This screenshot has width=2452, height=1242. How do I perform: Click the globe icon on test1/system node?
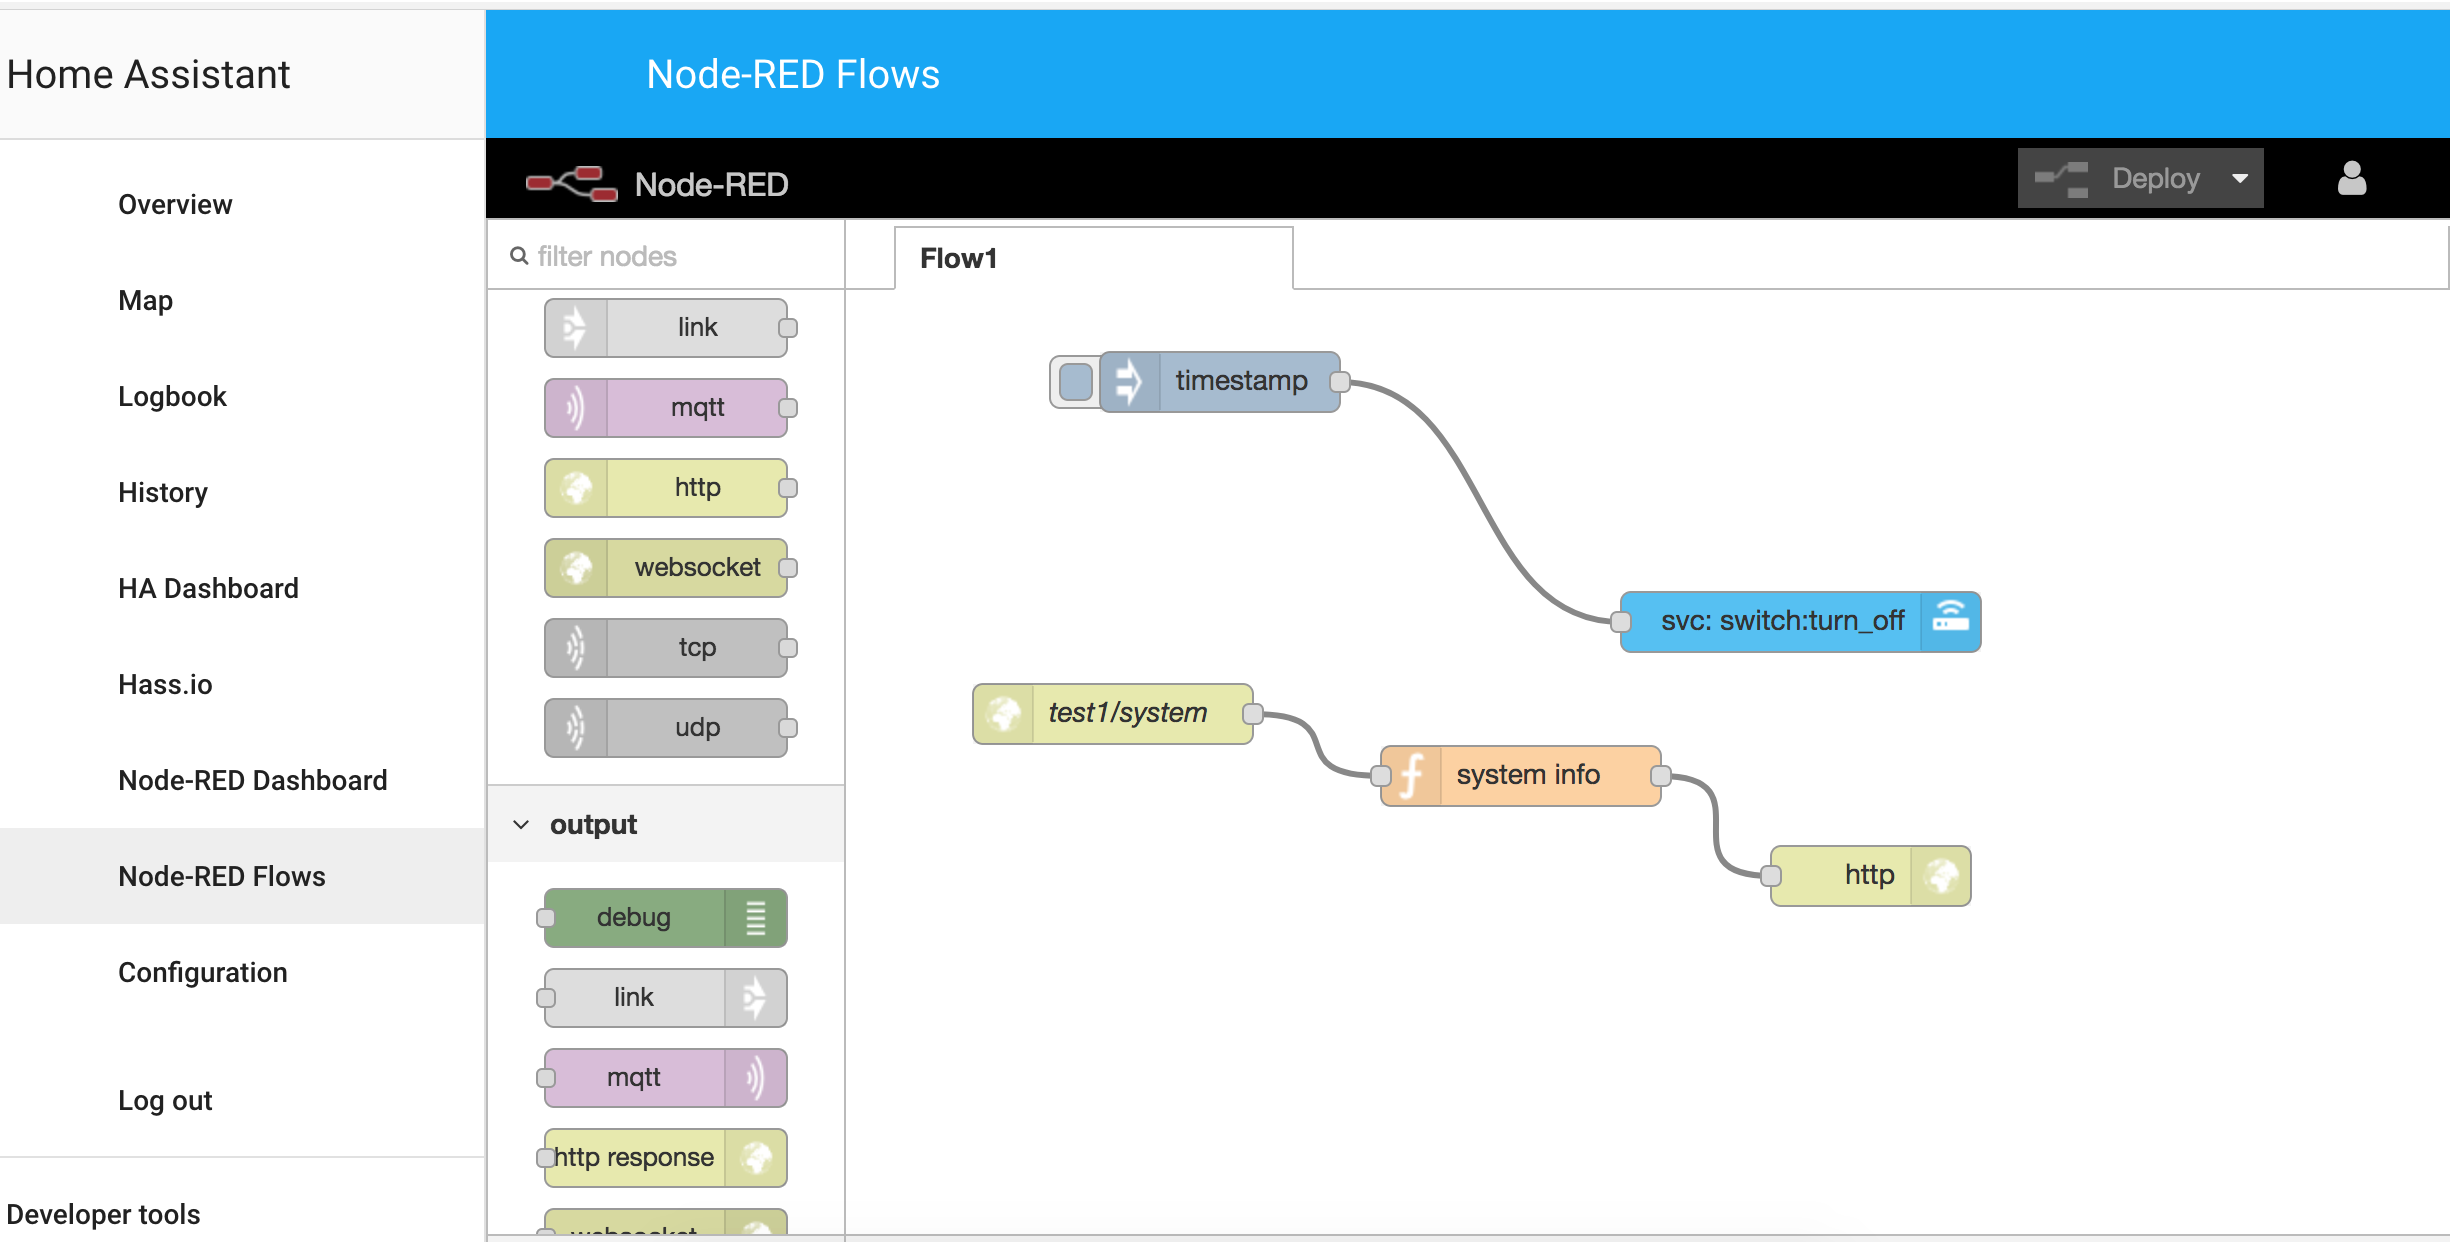[x=1003, y=714]
